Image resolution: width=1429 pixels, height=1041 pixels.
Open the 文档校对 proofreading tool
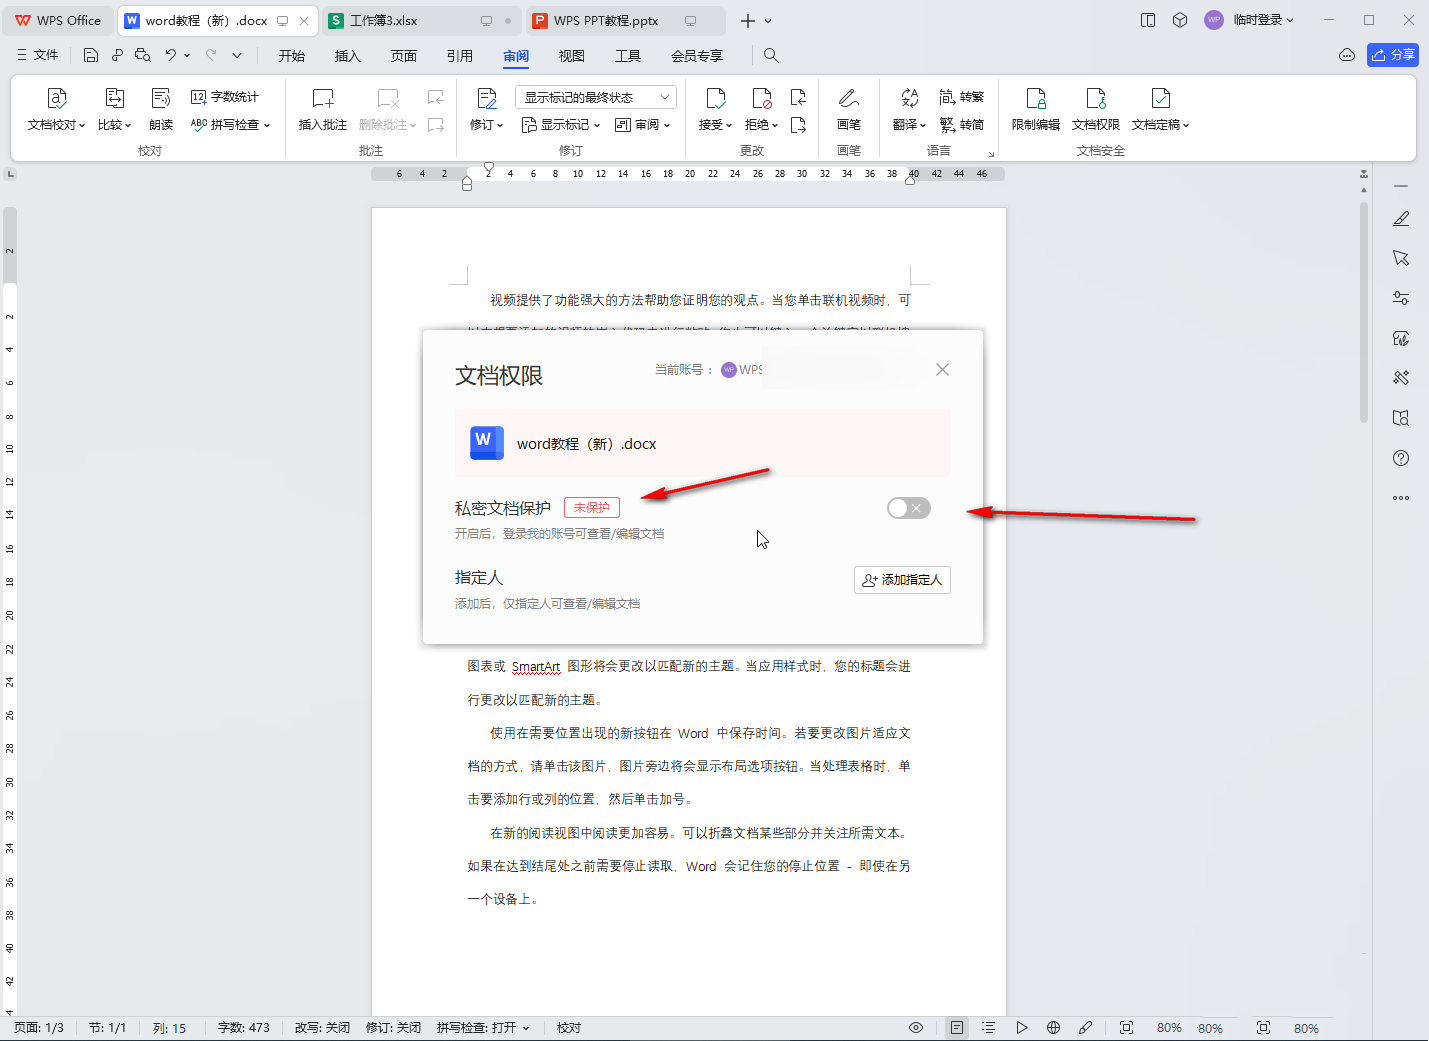tap(56, 110)
